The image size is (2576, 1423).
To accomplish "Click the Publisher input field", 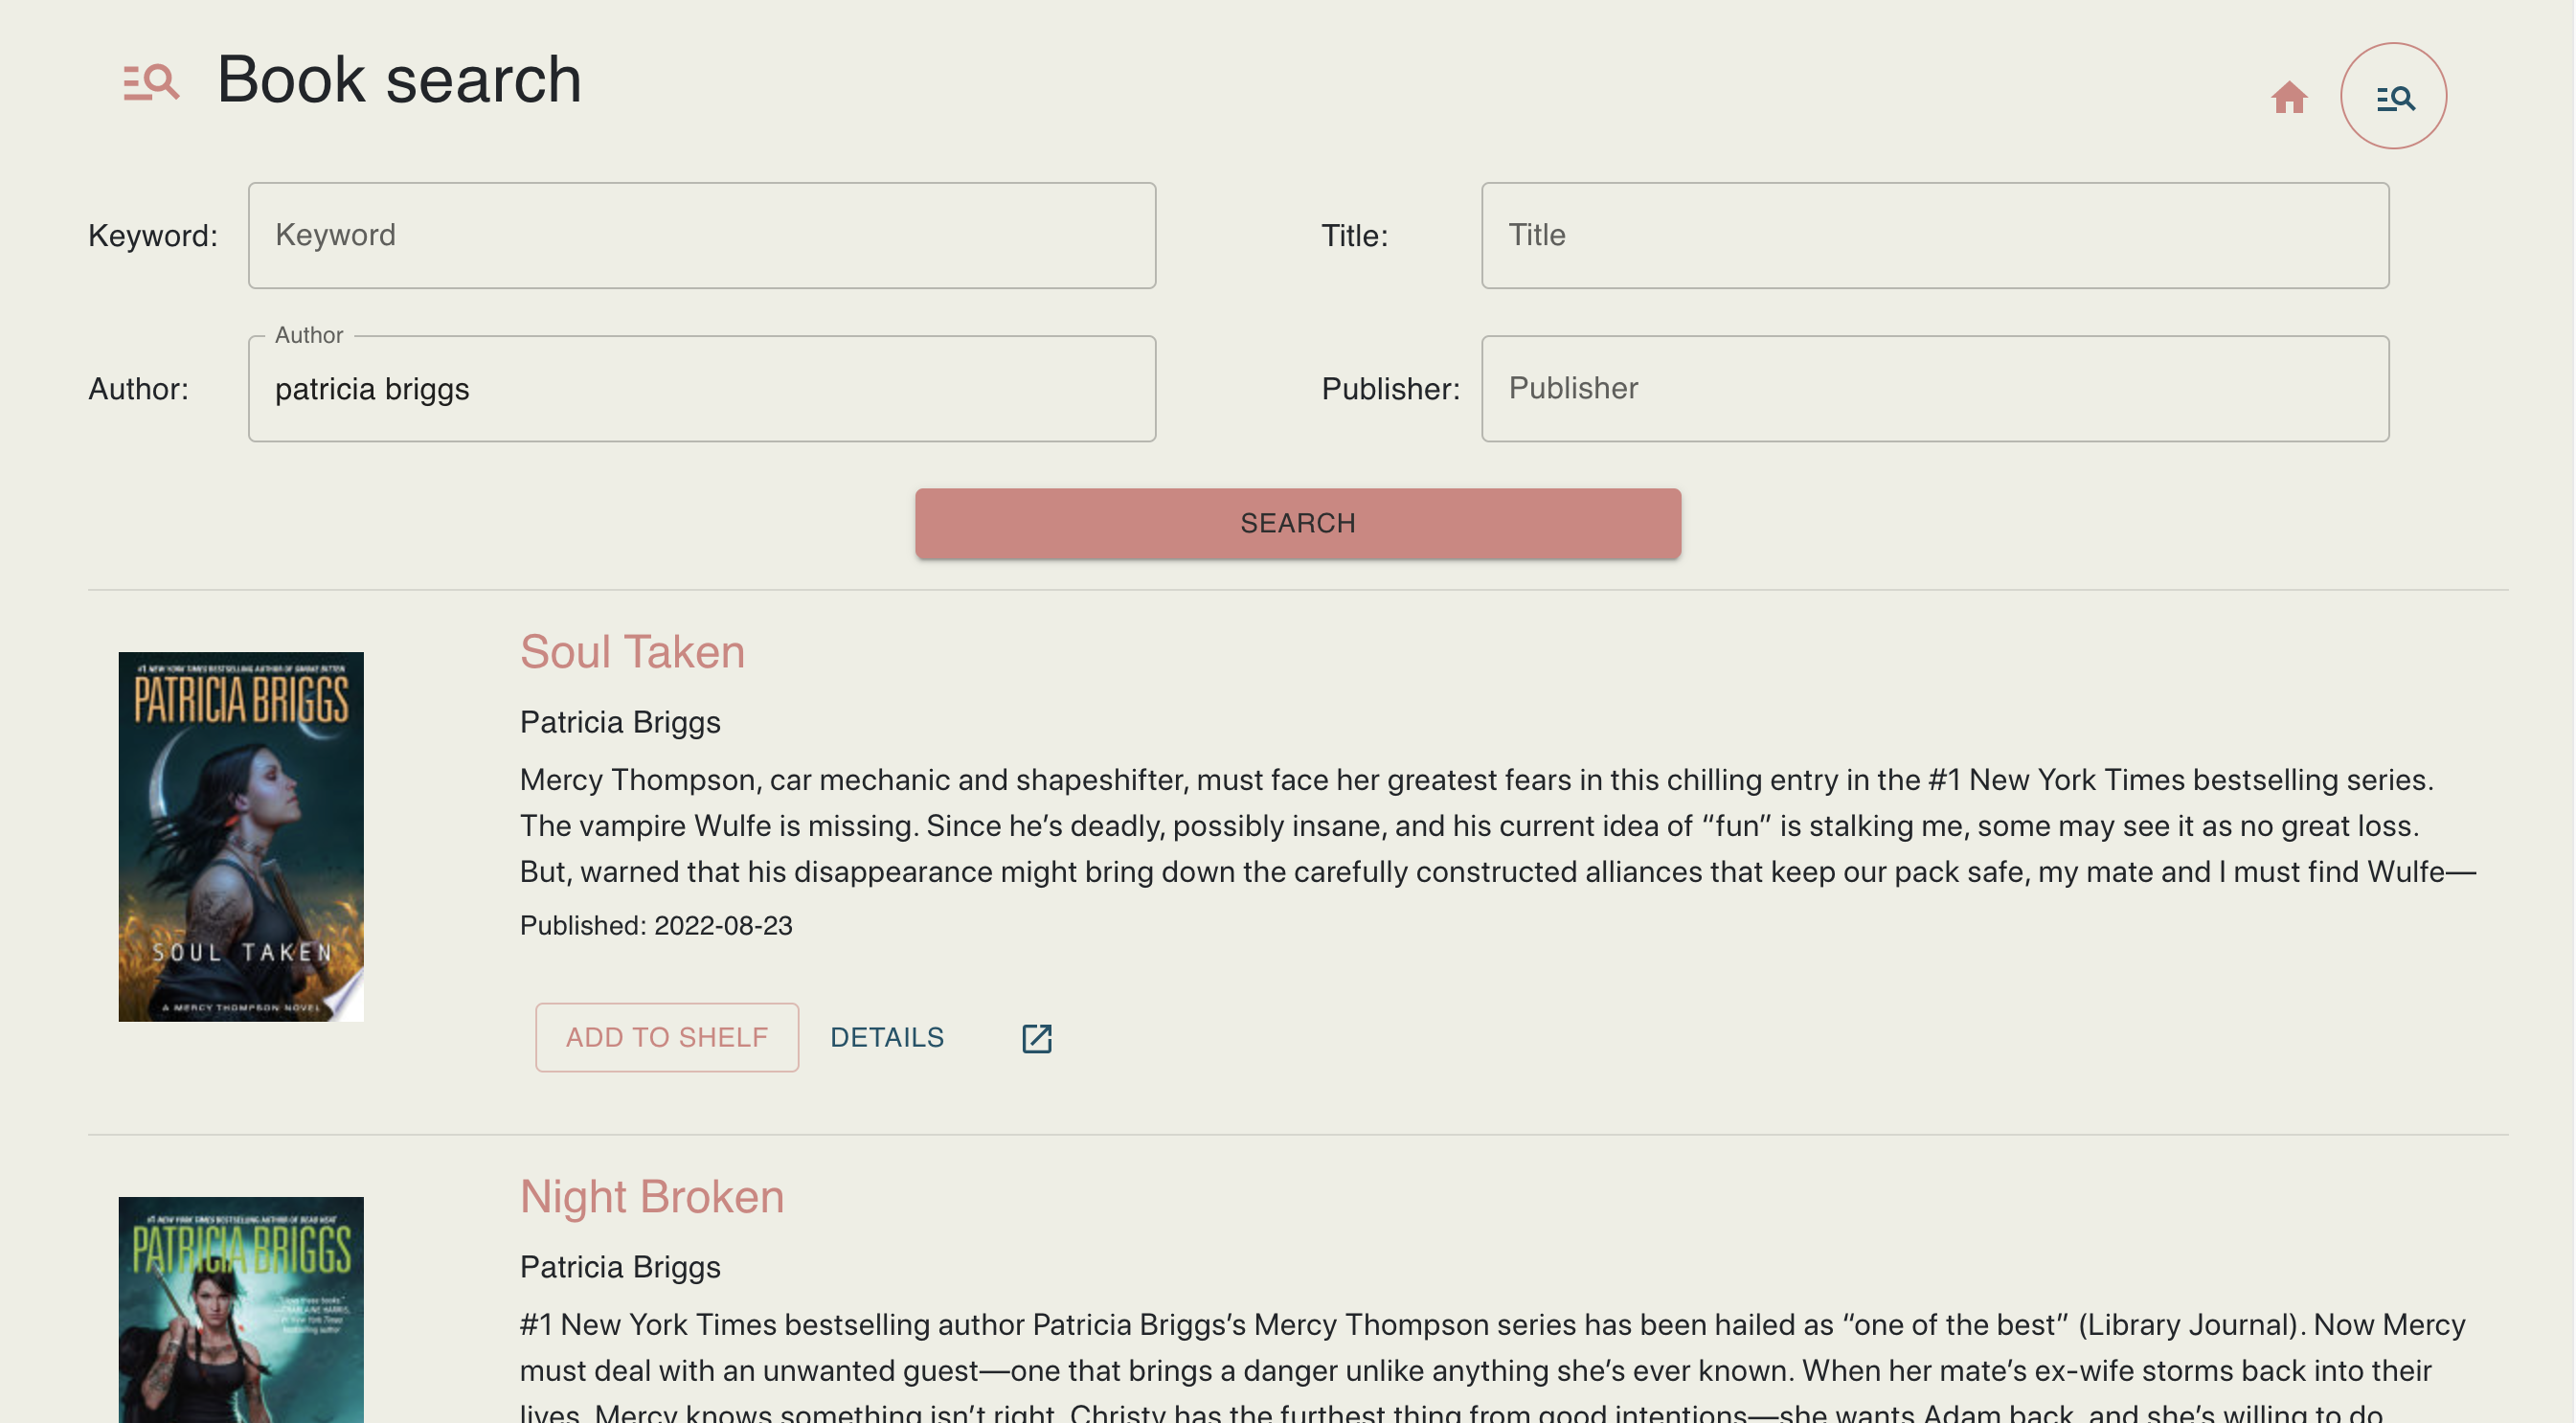I will tap(1934, 389).
